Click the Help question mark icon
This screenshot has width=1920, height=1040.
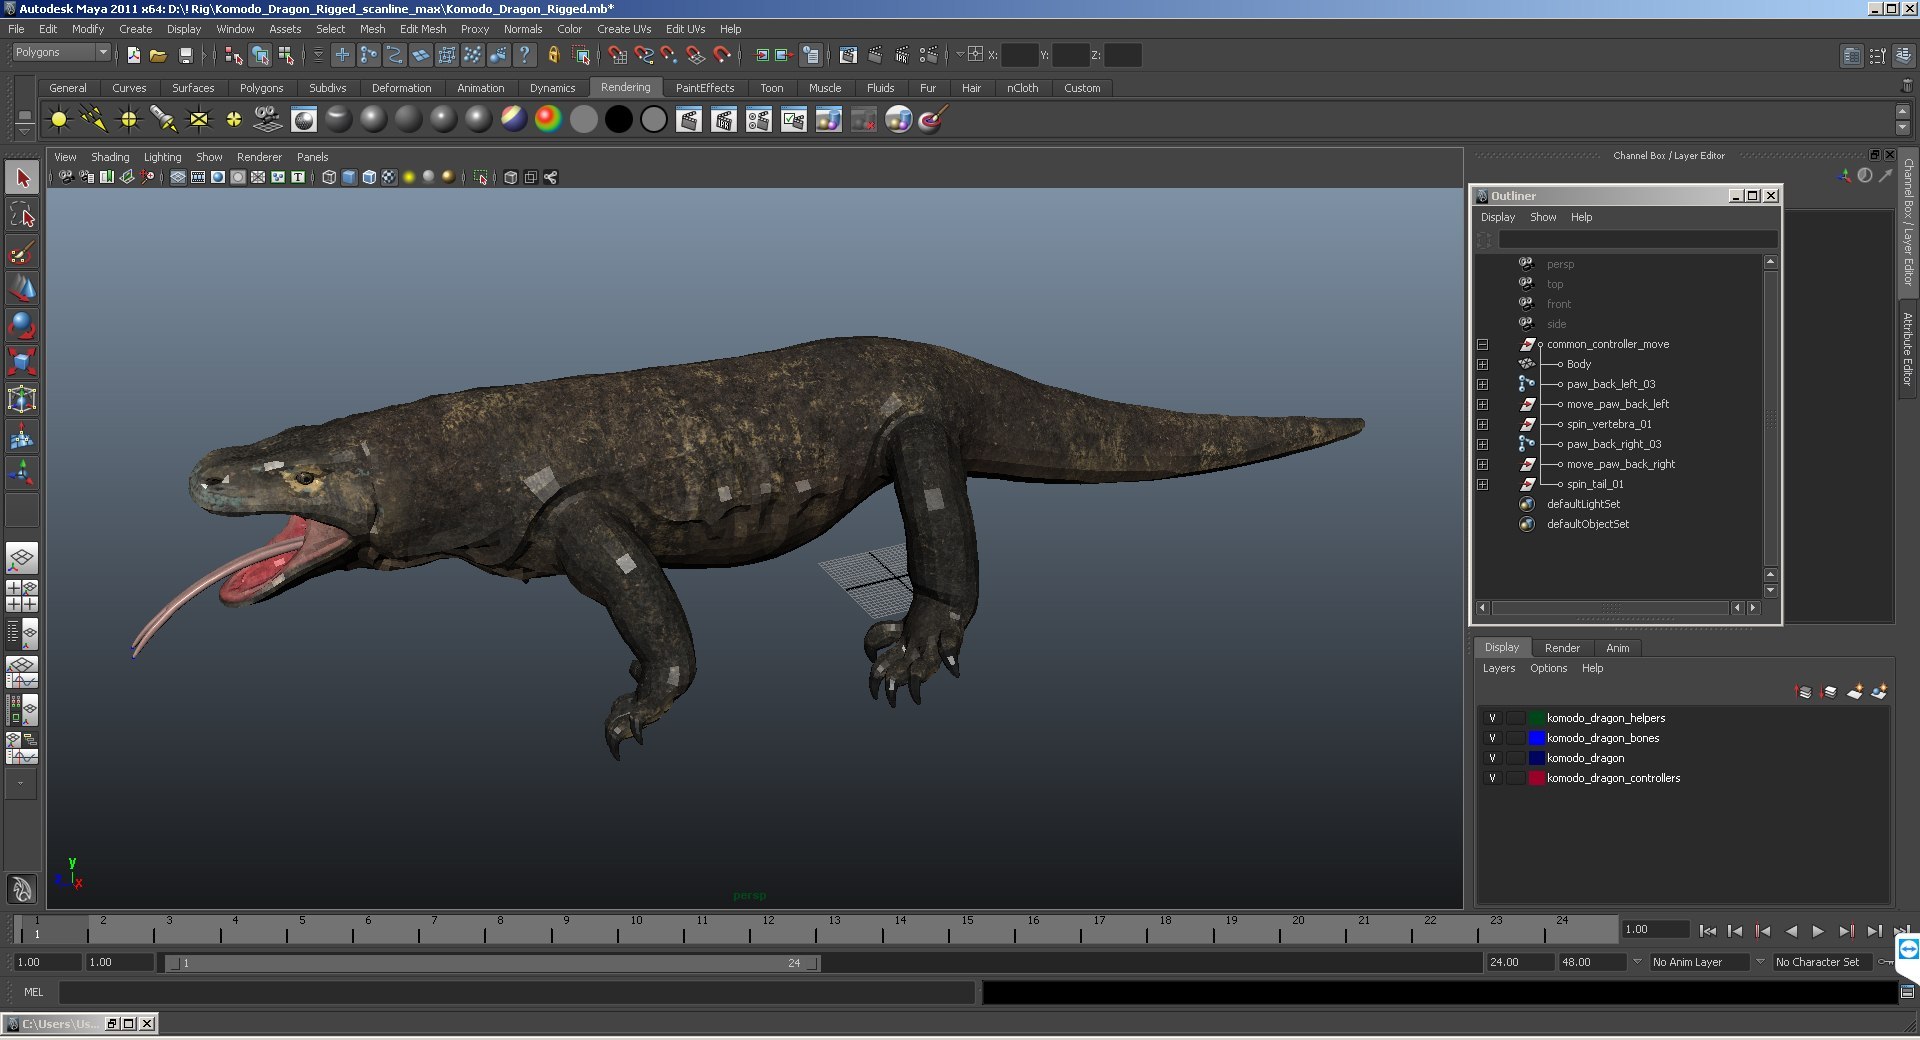pyautogui.click(x=524, y=55)
